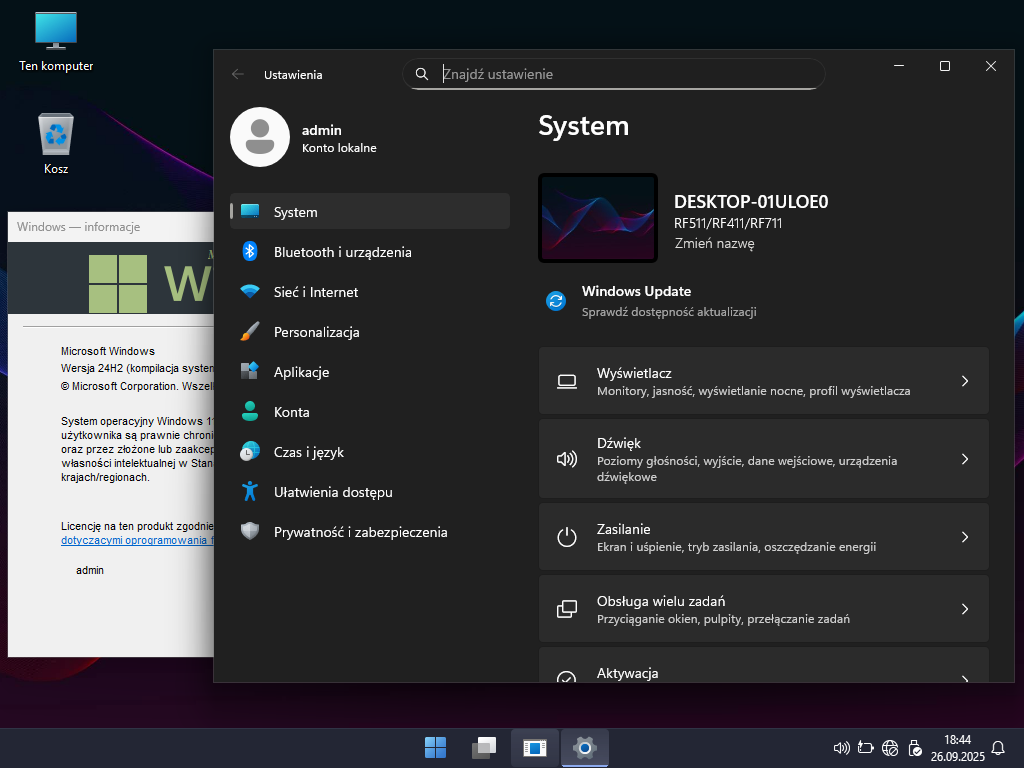Select Czas i język category
Viewport: 1024px width, 768px height.
(308, 452)
